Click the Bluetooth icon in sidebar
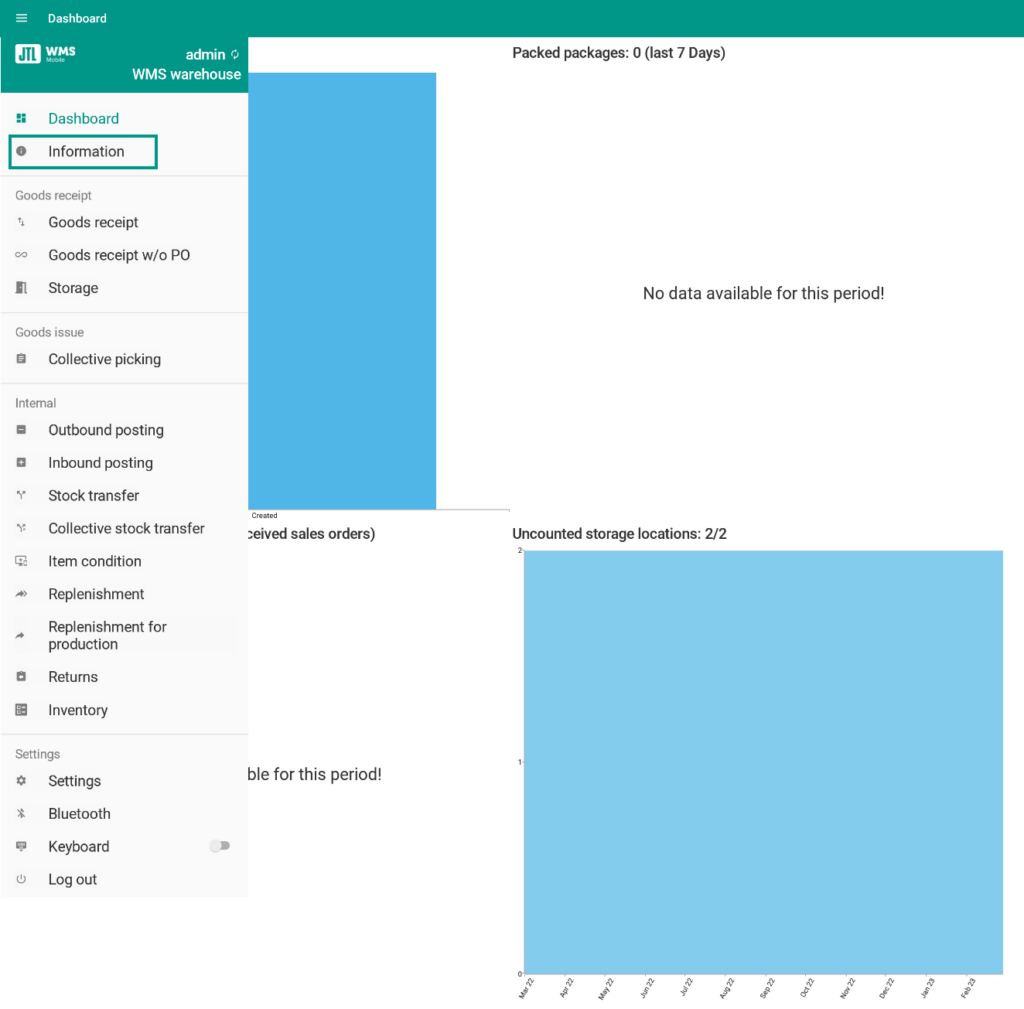This screenshot has height=1009, width=1024. pyautogui.click(x=21, y=814)
